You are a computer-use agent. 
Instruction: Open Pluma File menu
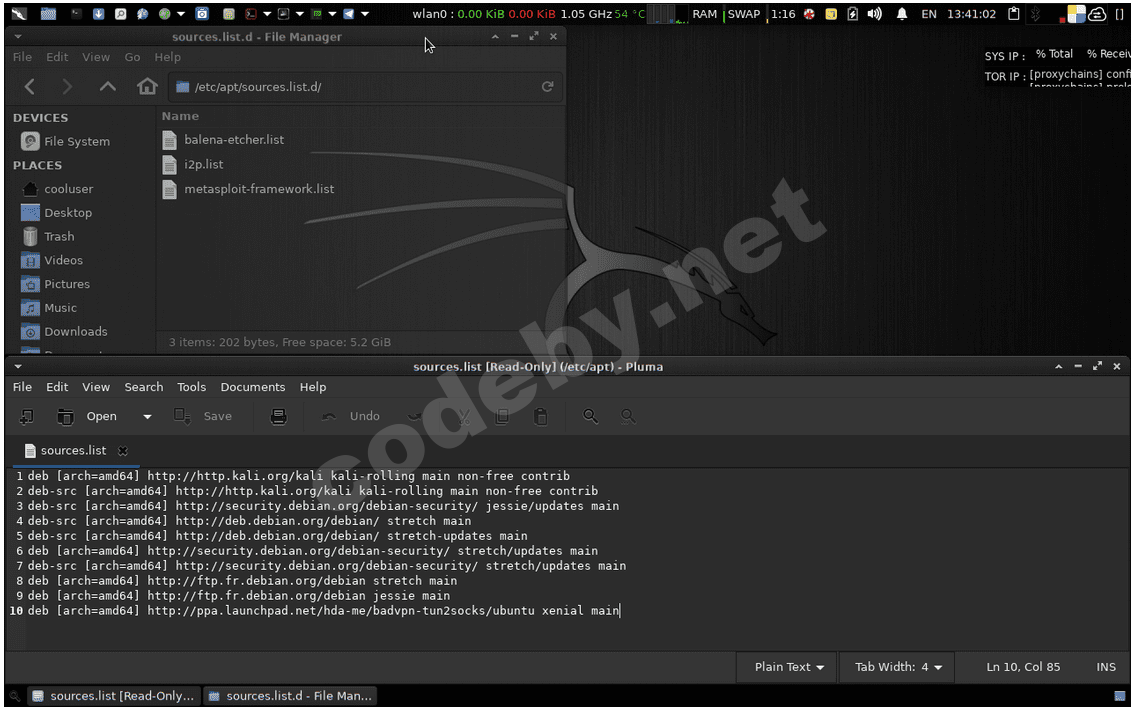pos(22,387)
